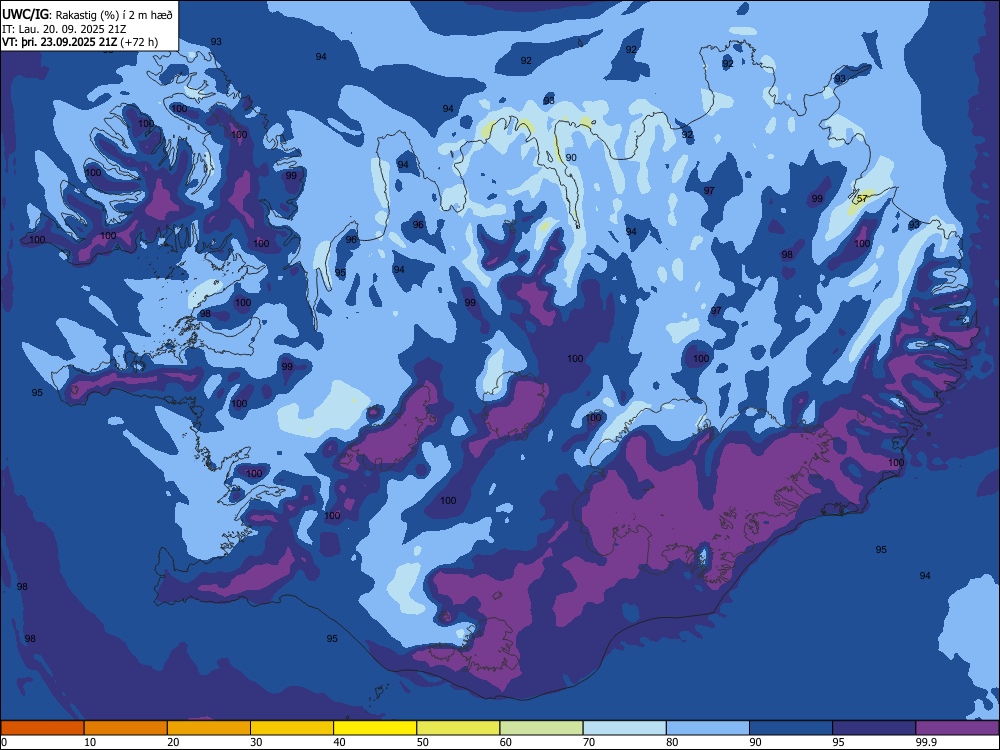Image resolution: width=1000 pixels, height=750 pixels.
Task: Click the legend label '80'
Action: [x=672, y=742]
